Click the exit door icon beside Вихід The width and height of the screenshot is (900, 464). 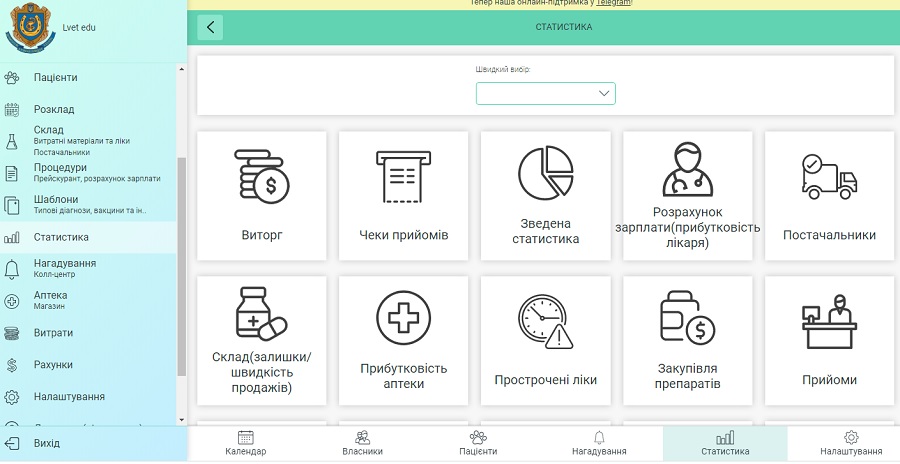pos(11,443)
